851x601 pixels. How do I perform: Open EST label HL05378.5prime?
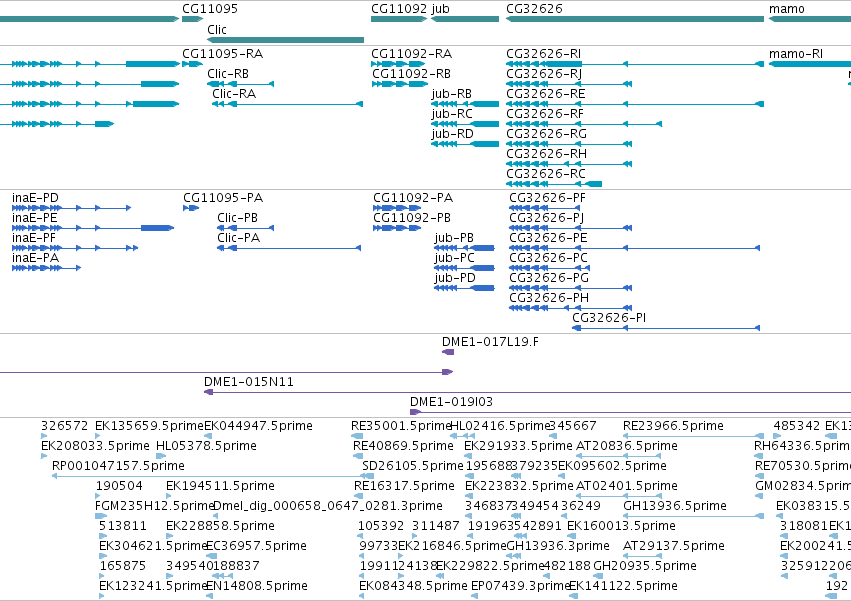pos(206,446)
